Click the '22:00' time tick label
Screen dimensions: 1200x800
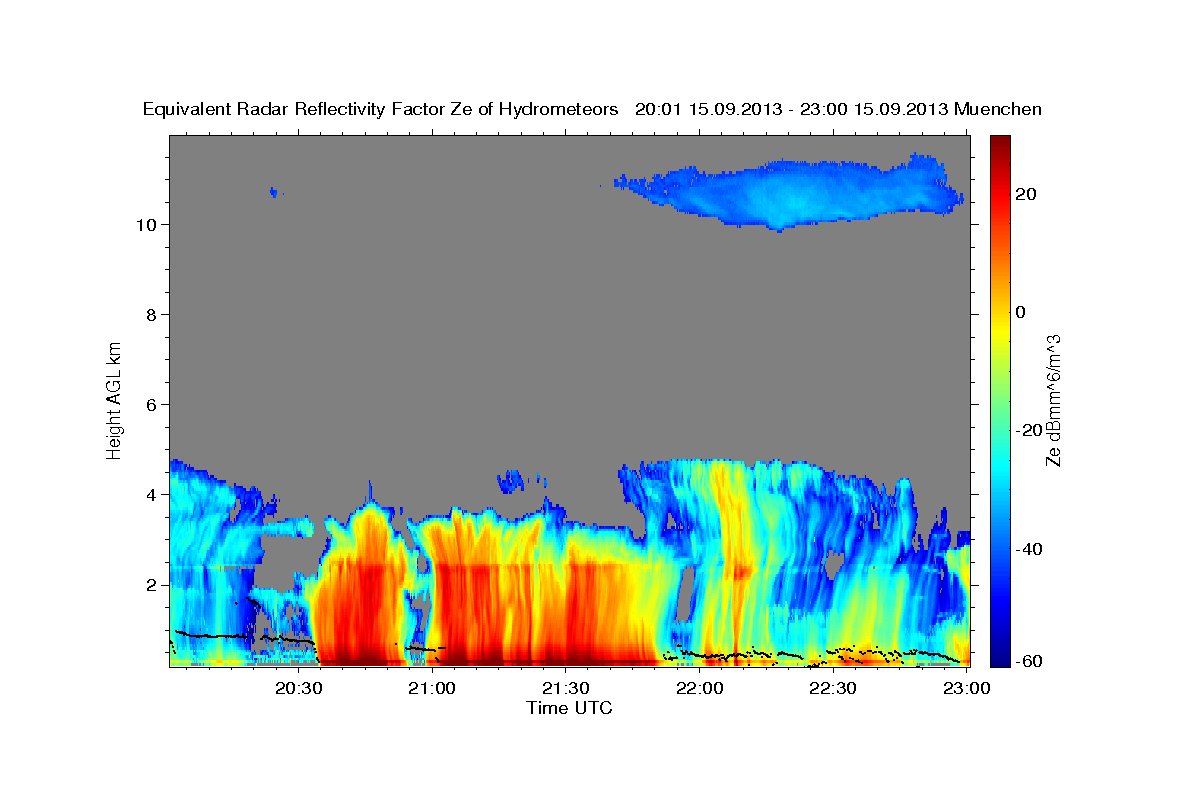[699, 688]
